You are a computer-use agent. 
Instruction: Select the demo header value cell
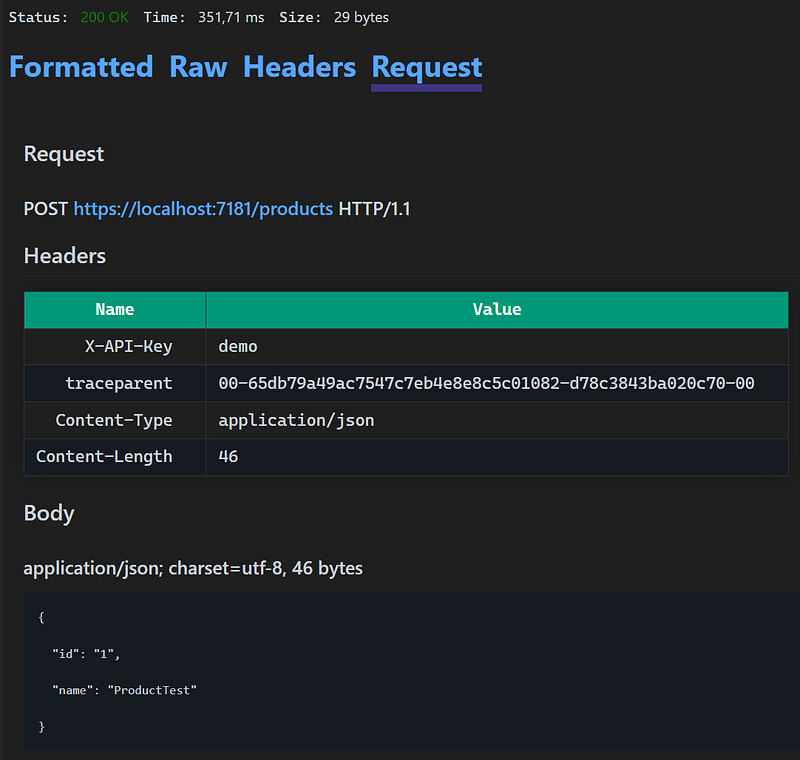497,346
